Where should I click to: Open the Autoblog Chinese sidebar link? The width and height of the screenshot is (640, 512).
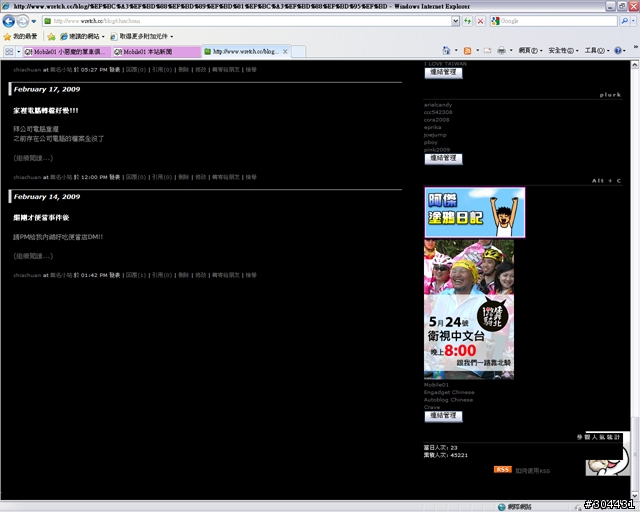[448, 400]
